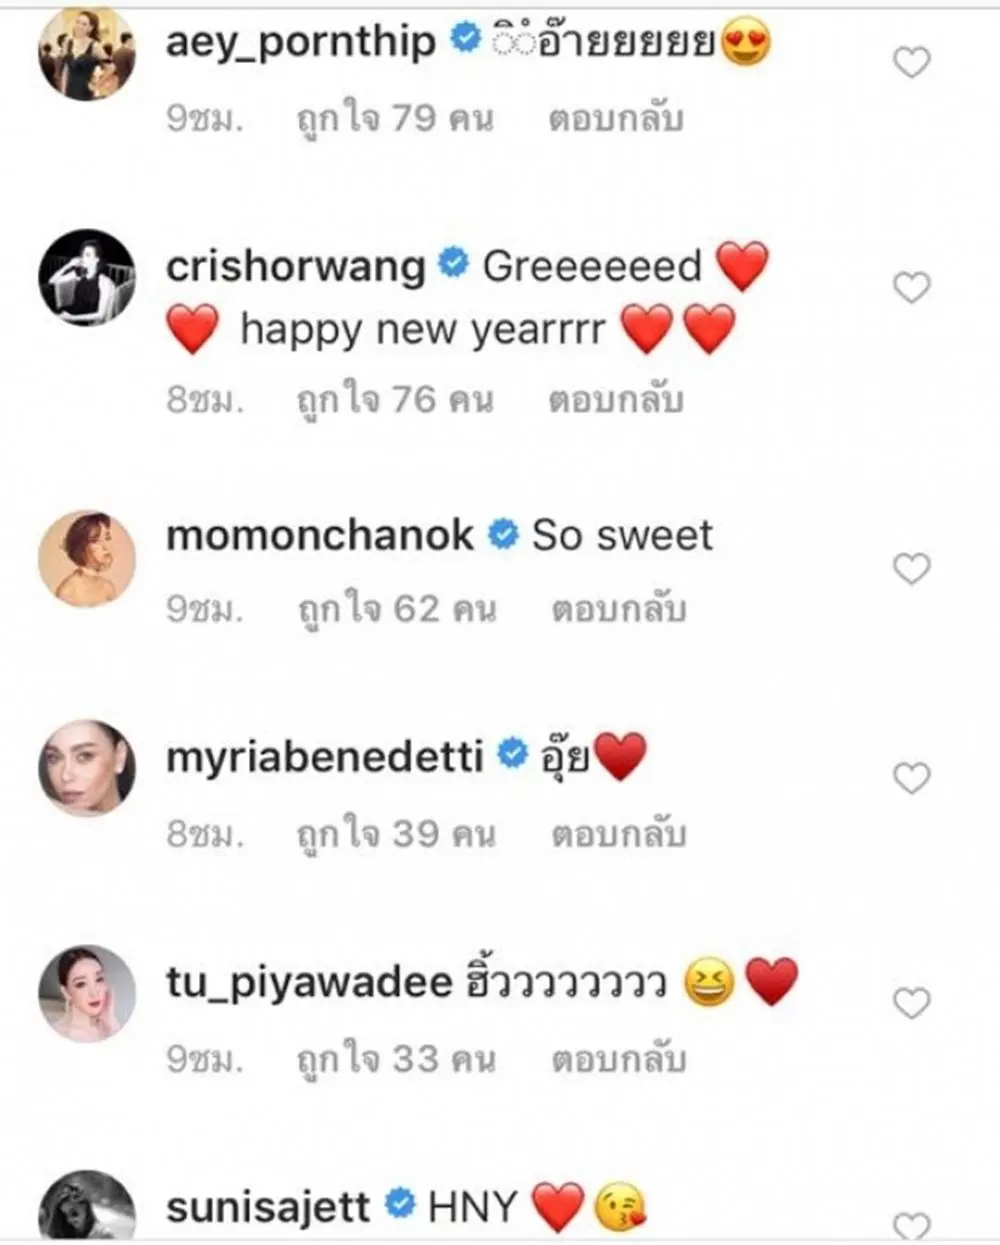1000x1245 pixels.
Task: Open the momonchanok username link
Action: pyautogui.click(x=319, y=535)
